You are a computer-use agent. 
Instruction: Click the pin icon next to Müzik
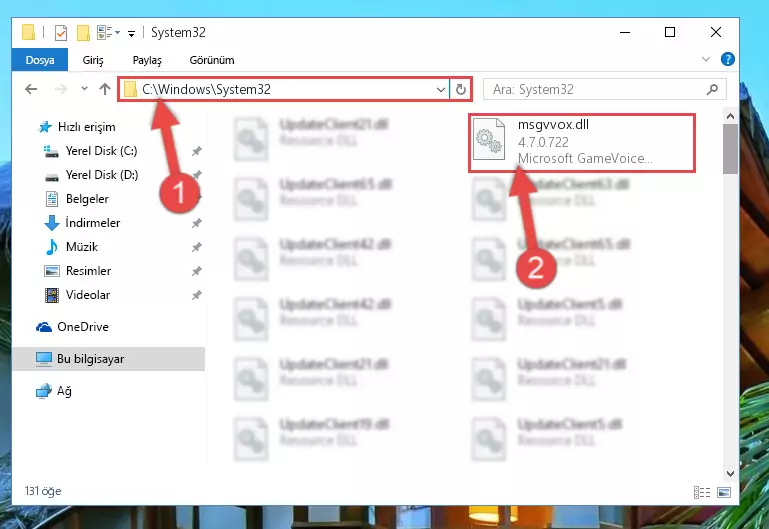tap(197, 247)
